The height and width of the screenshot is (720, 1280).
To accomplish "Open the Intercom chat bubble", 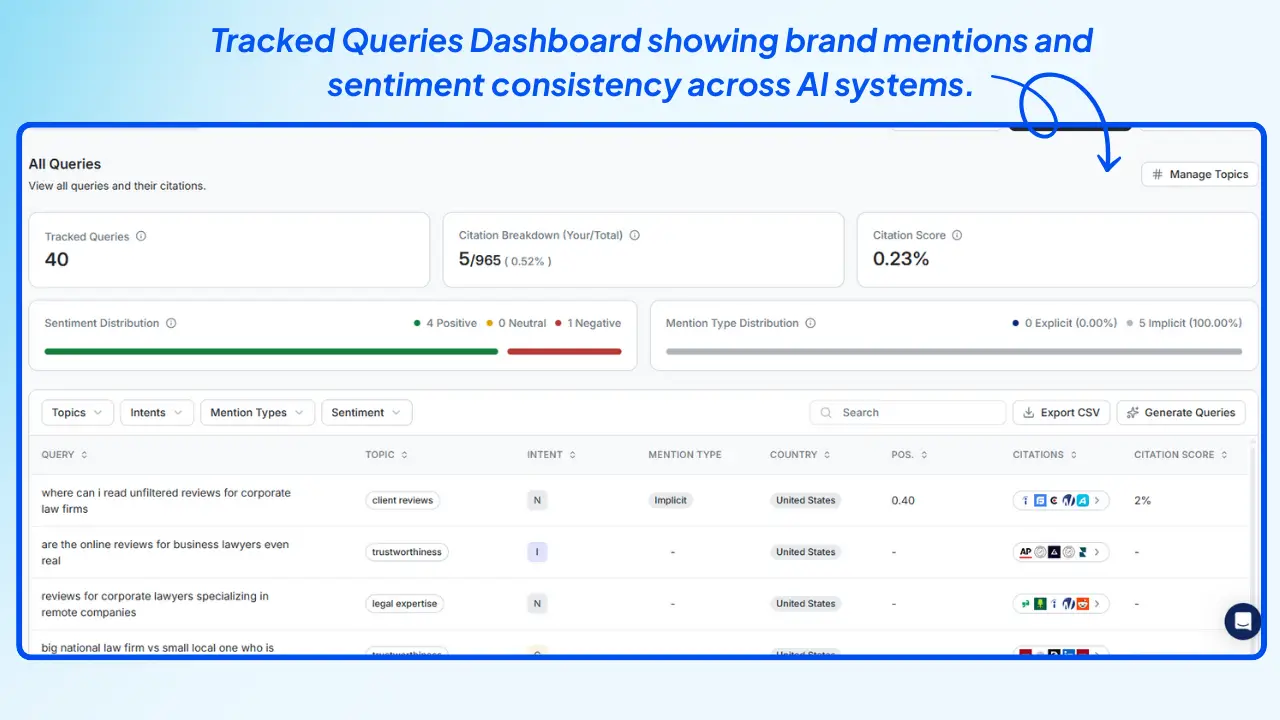I will tap(1242, 621).
